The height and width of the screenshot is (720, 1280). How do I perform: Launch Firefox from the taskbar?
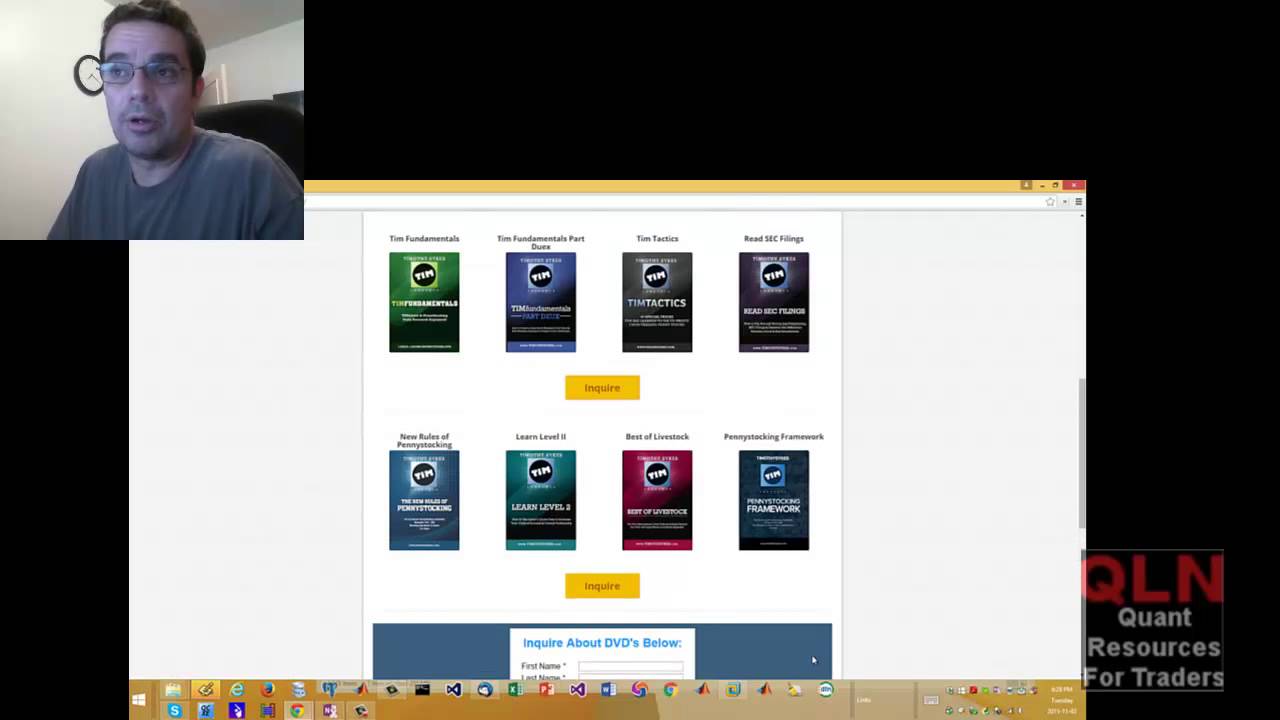click(268, 690)
